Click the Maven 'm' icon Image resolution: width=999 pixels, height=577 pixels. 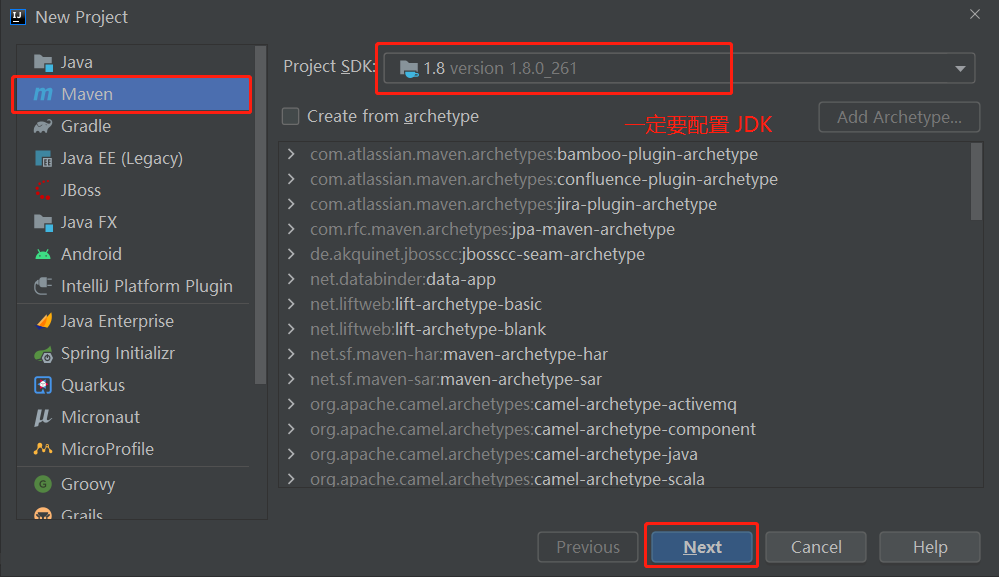[x=43, y=94]
